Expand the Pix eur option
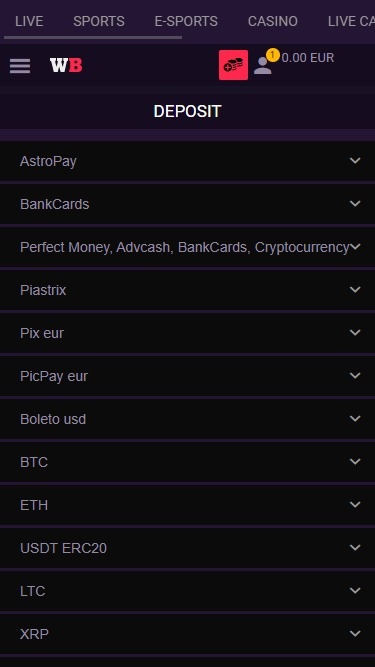 [x=188, y=333]
